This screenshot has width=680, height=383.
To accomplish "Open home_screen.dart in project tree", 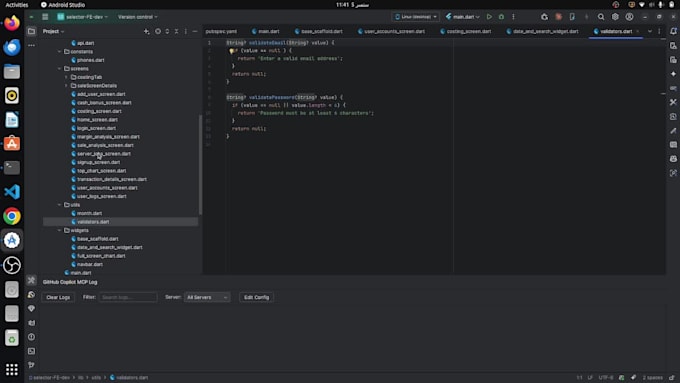I will tap(97, 120).
